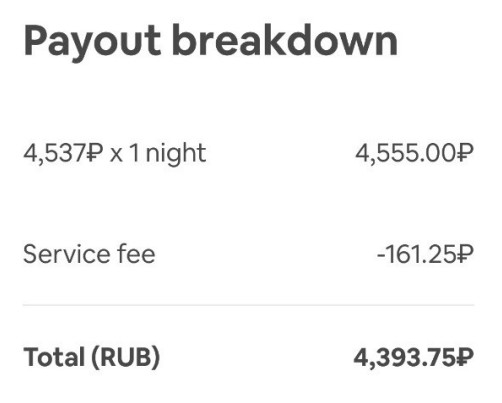Click the minus sign before 161.25₽
502x403 pixels.
tap(381, 256)
